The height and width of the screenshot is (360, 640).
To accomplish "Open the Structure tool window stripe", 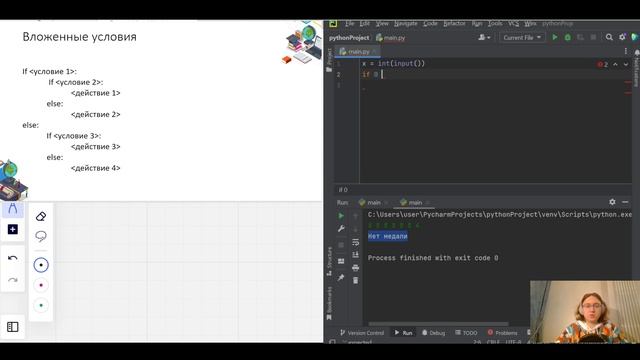I will 329,261.
